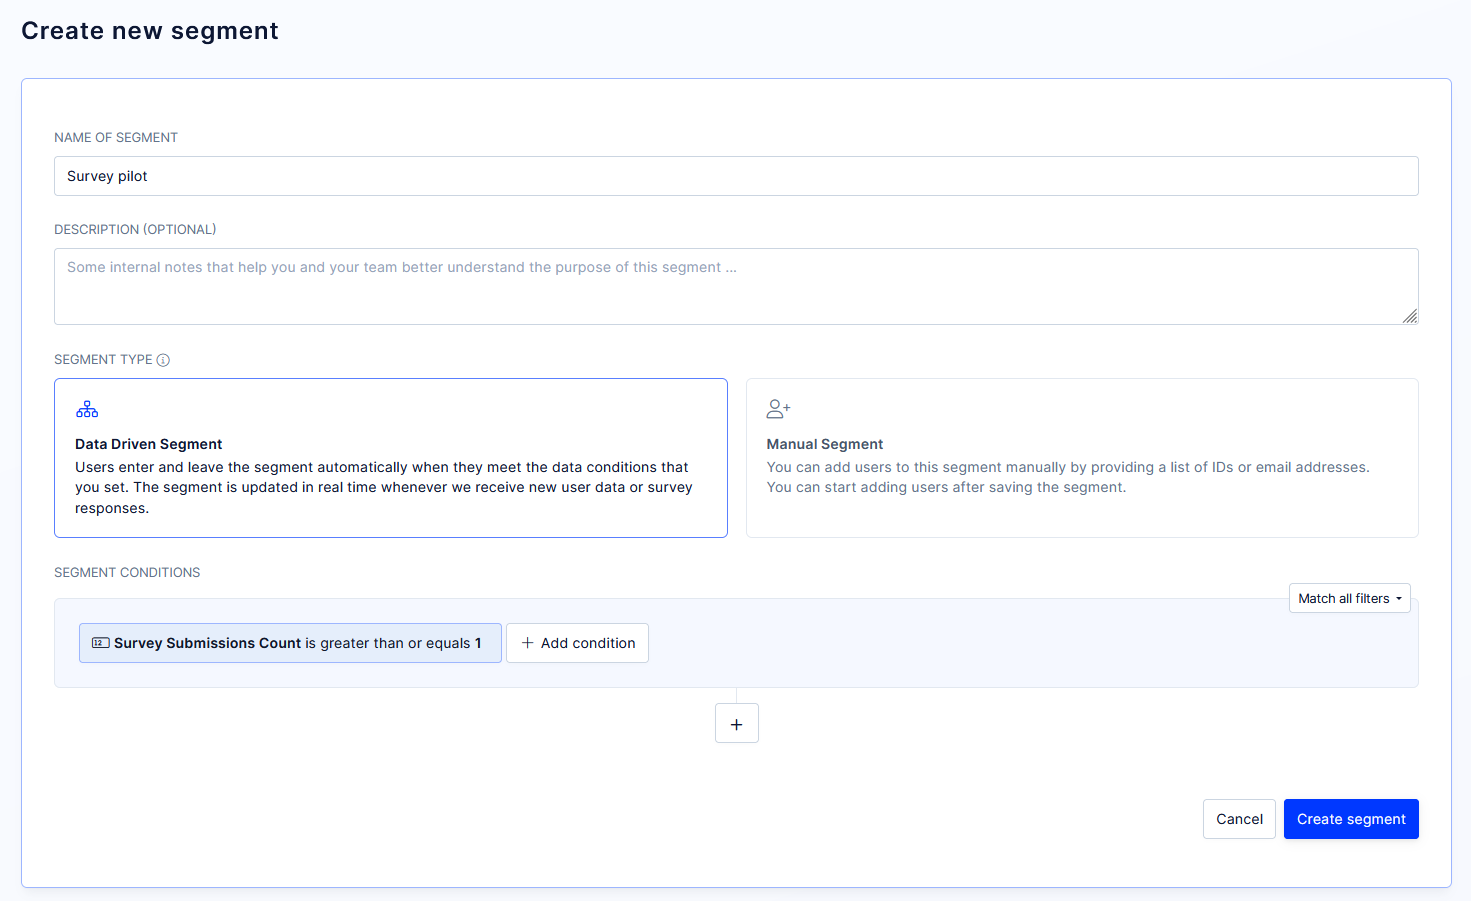Image resolution: width=1471 pixels, height=901 pixels.
Task: Click the Segment Conditions section header
Action: pos(127,572)
